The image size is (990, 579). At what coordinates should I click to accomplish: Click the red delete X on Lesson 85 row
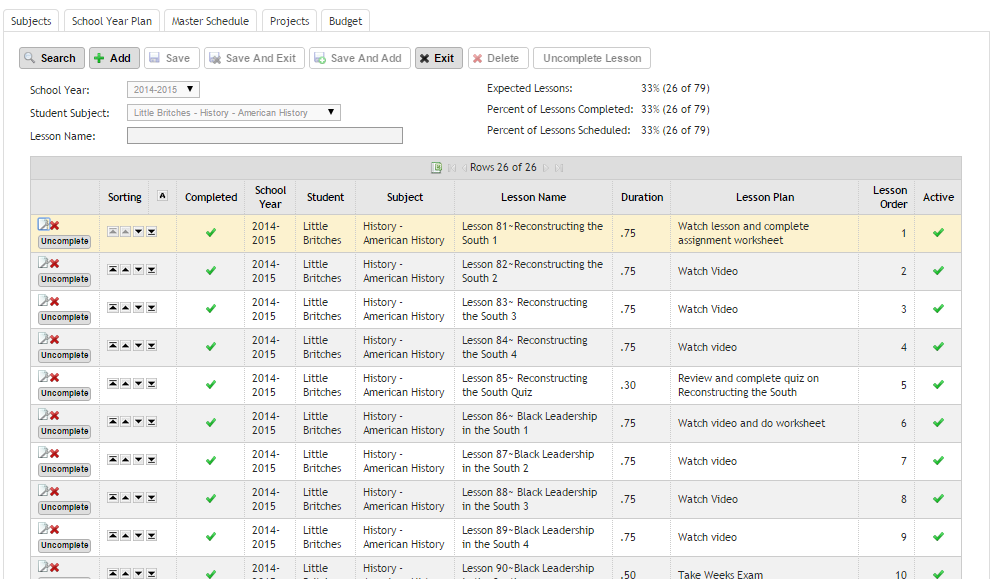55,378
